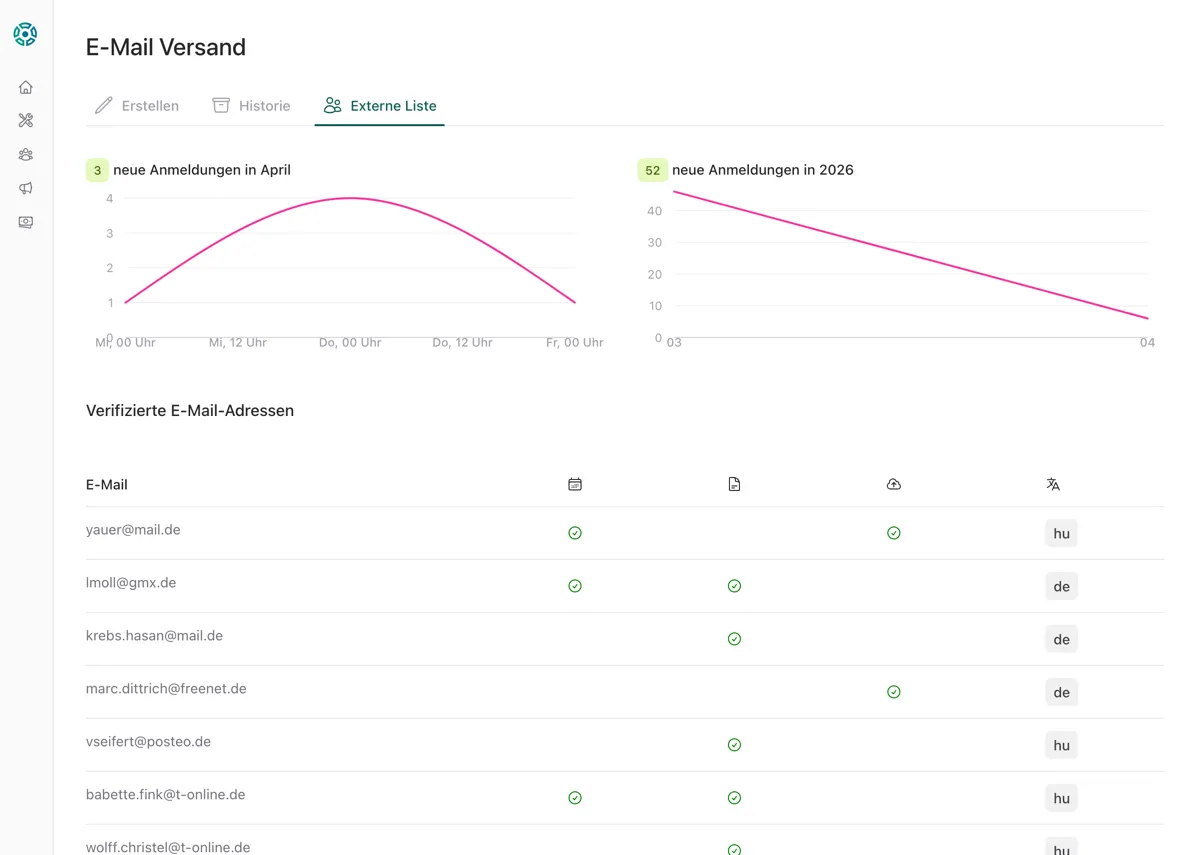Open the payment icon in sidebar

[x=26, y=222]
